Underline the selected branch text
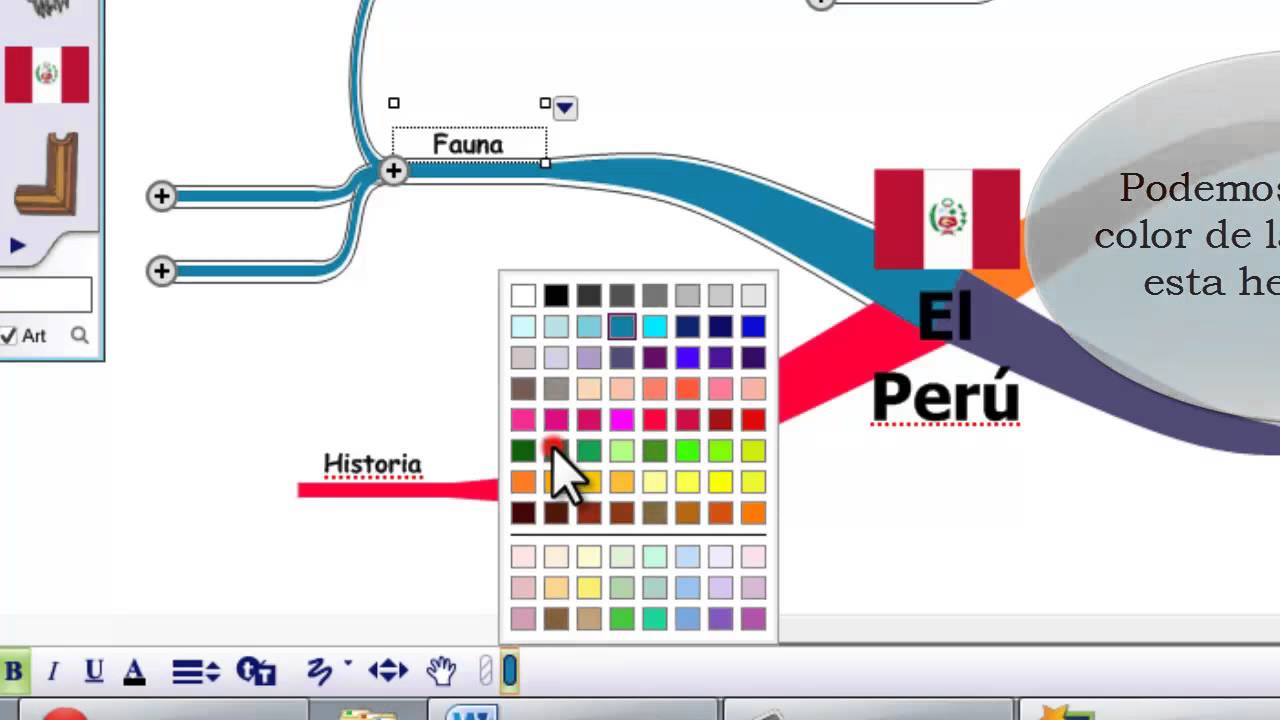The width and height of the screenshot is (1280, 720). [94, 671]
